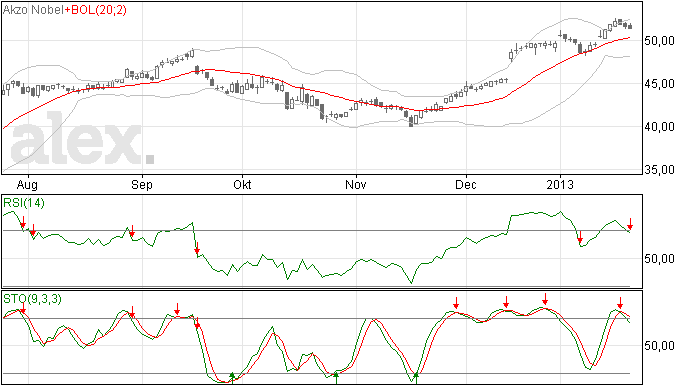
Task: Click the 50,00 level label in the RSI panel
Action: click(x=659, y=258)
